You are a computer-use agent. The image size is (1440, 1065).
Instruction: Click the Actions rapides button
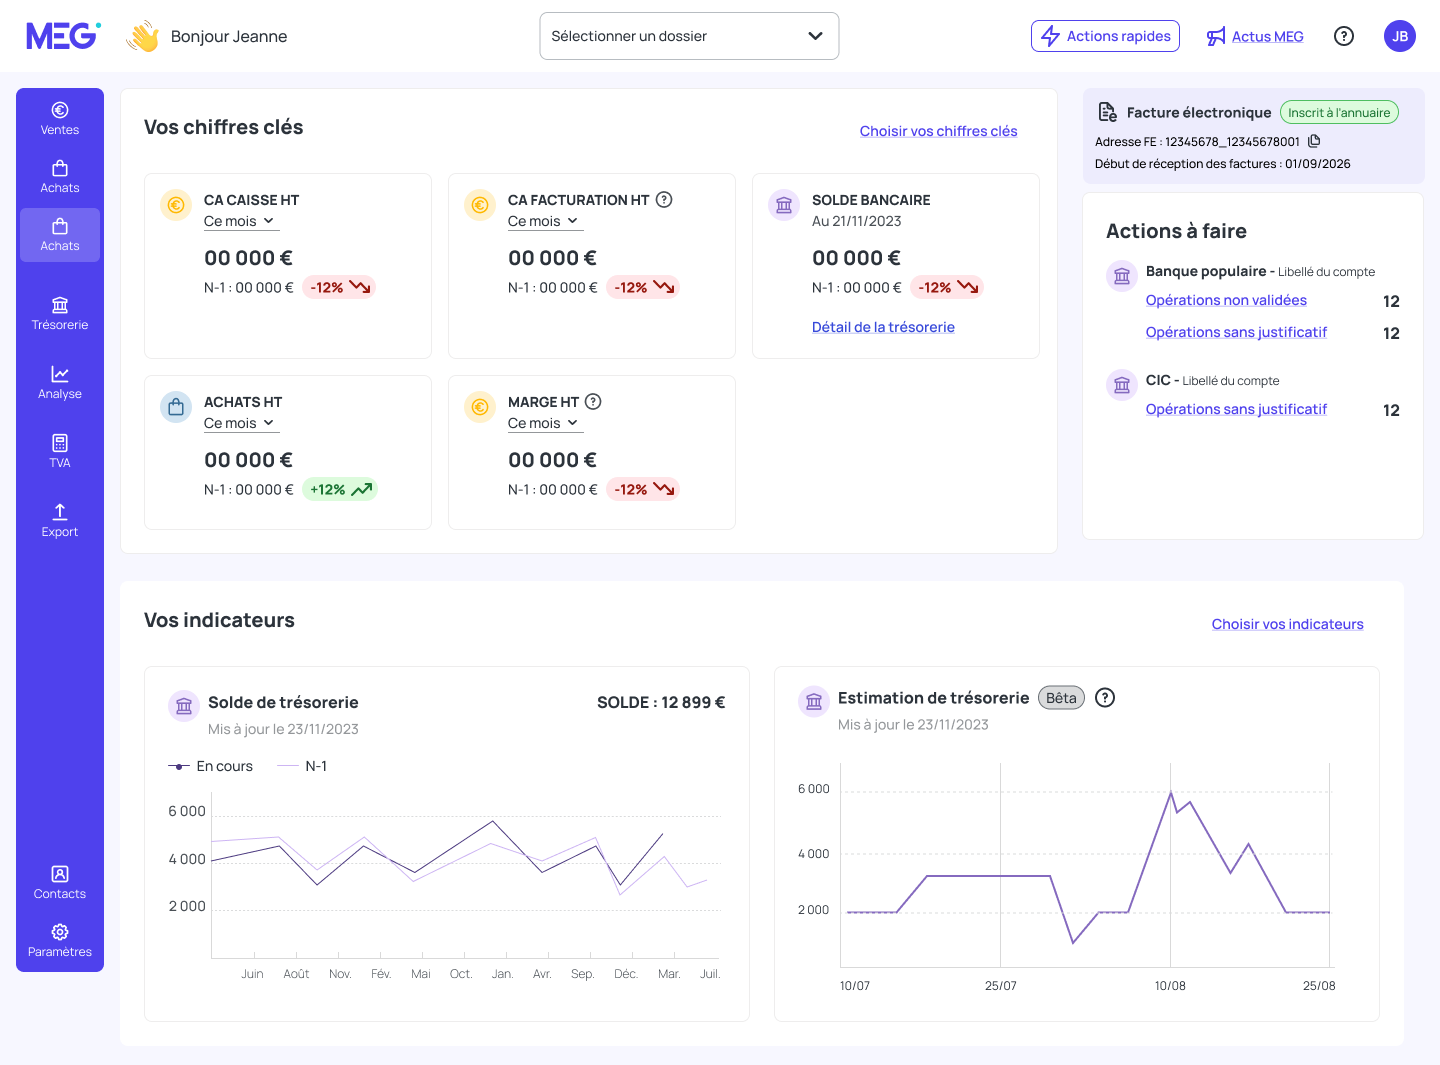[1105, 36]
